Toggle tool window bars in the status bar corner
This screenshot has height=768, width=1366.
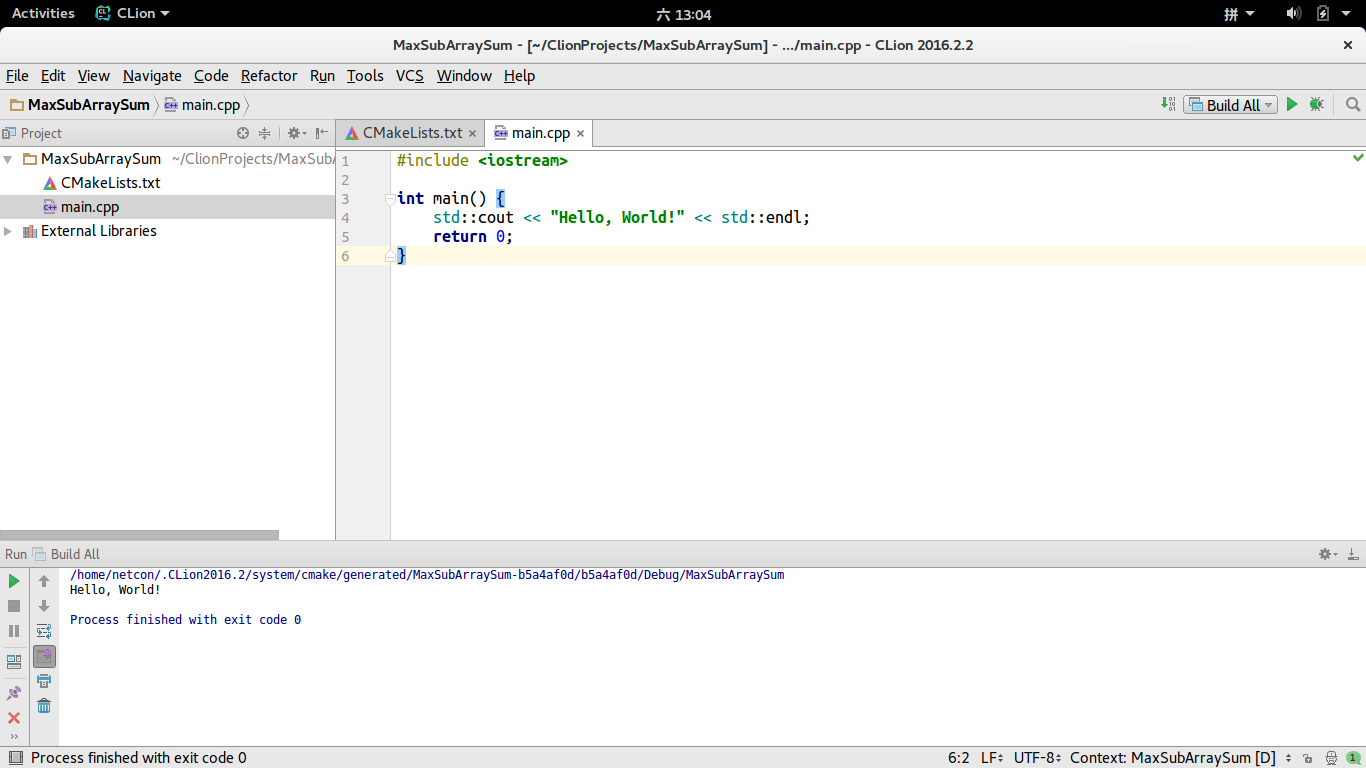click(x=14, y=758)
